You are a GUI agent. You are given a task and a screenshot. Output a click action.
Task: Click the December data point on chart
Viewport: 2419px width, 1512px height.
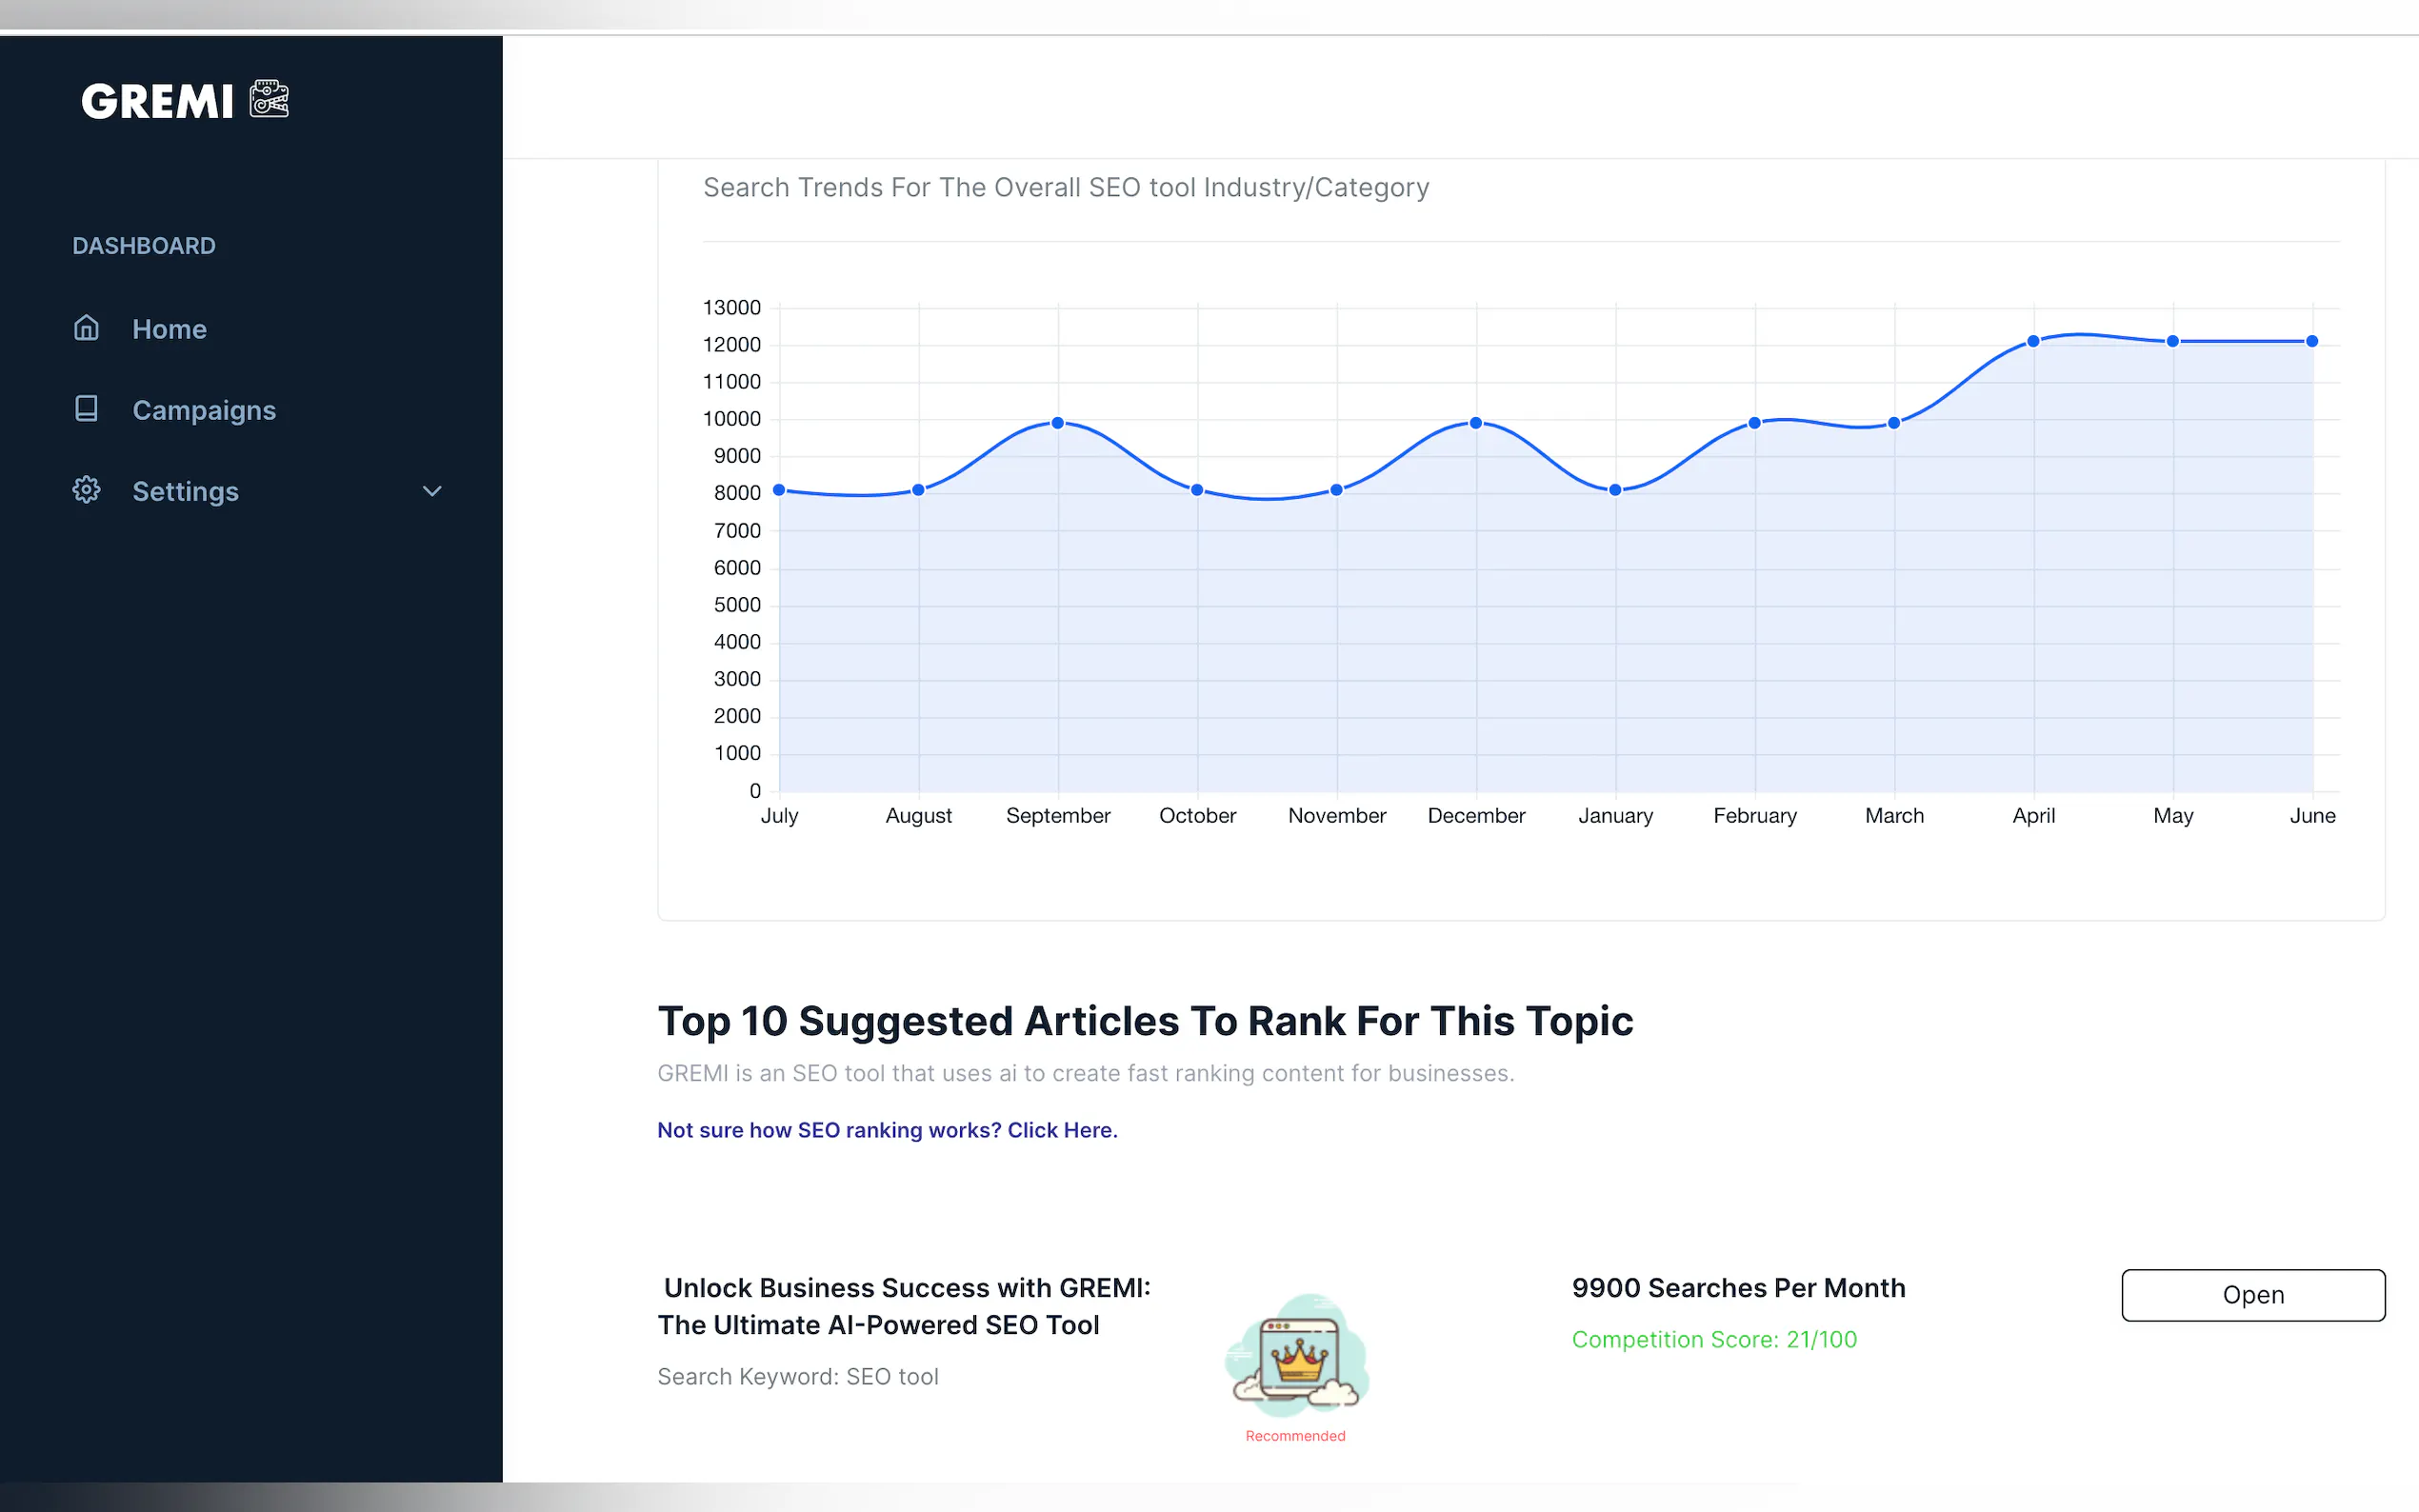(1476, 423)
